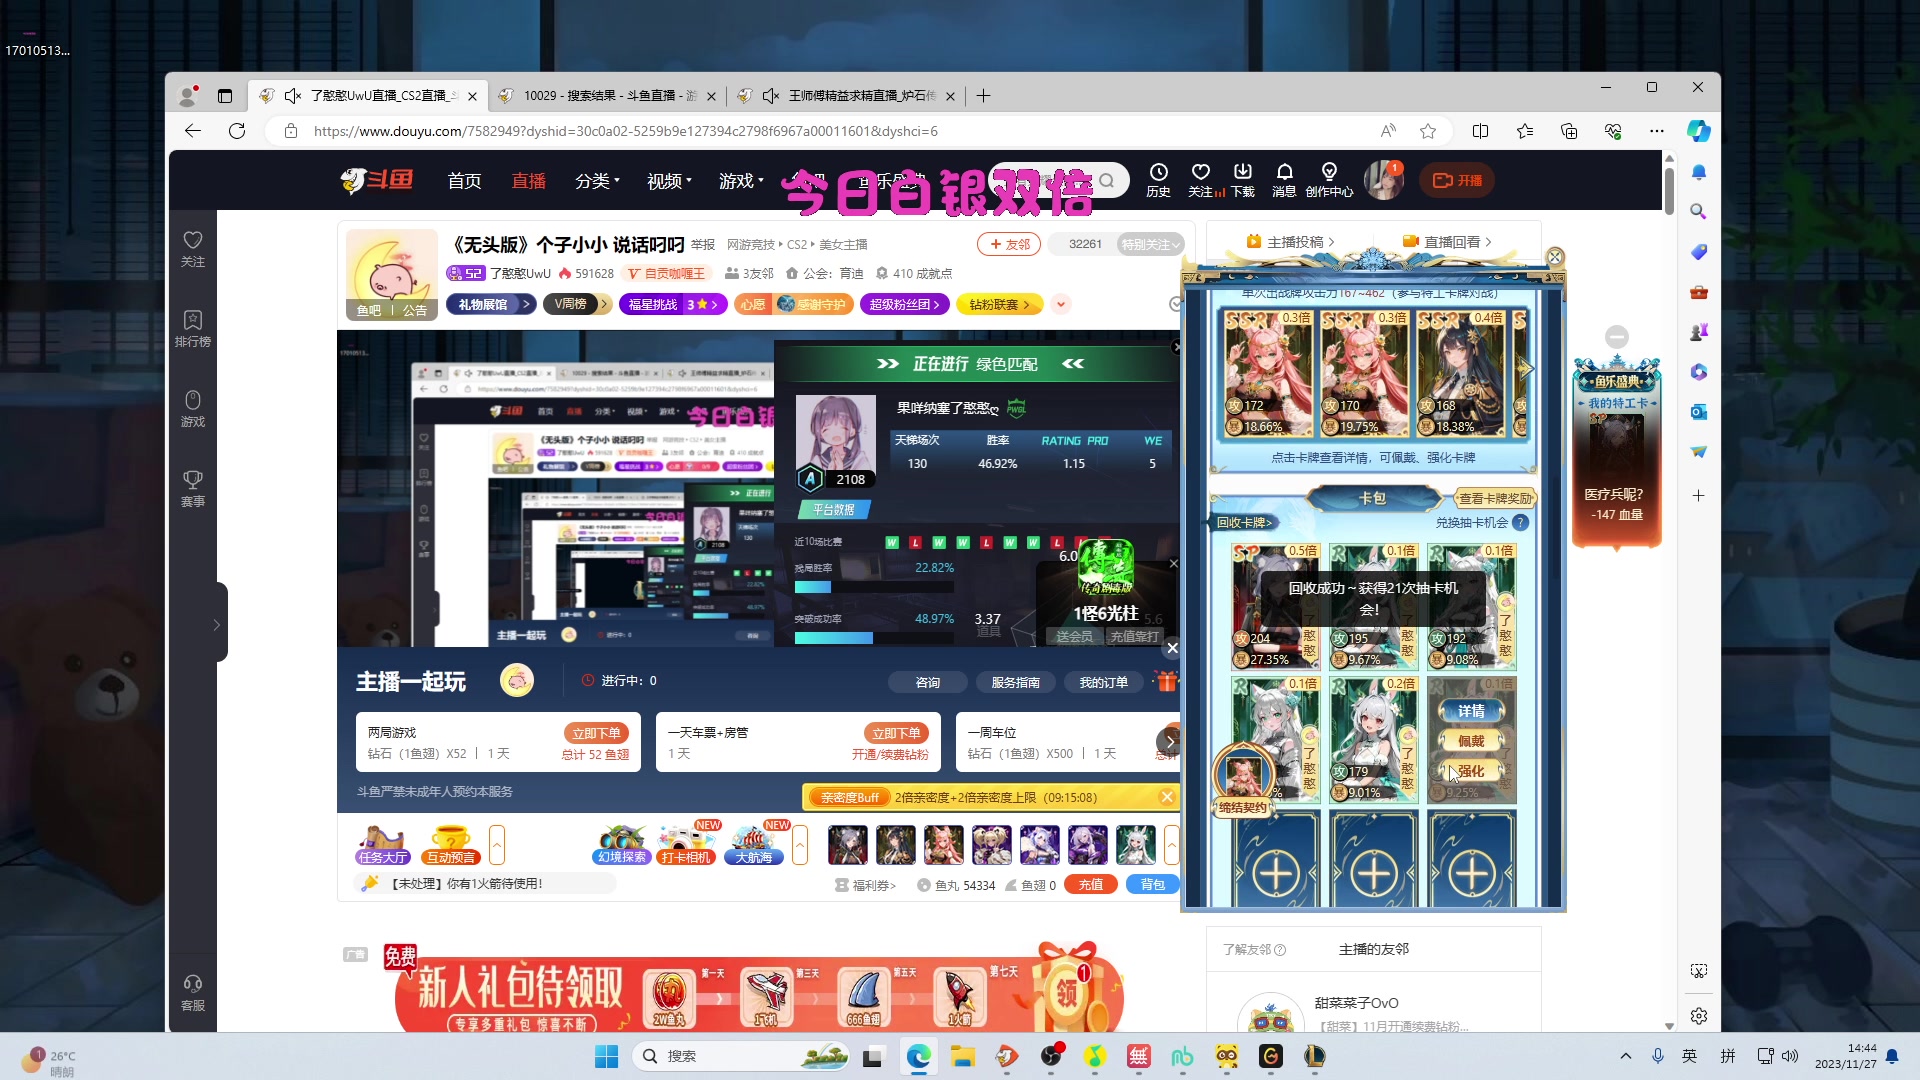Click the + 友邻 button

[1009, 244]
